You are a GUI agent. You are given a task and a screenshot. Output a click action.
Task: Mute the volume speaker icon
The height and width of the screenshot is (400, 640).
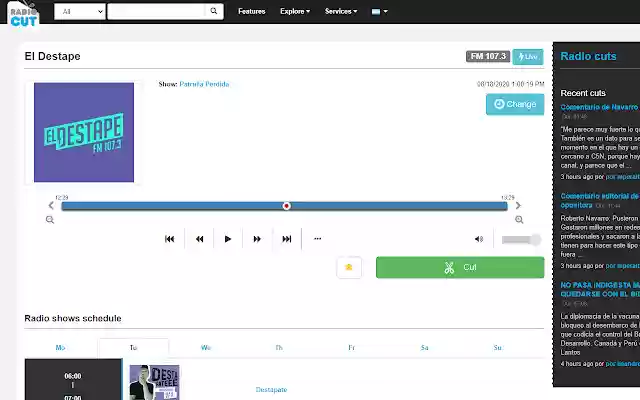[x=479, y=239]
